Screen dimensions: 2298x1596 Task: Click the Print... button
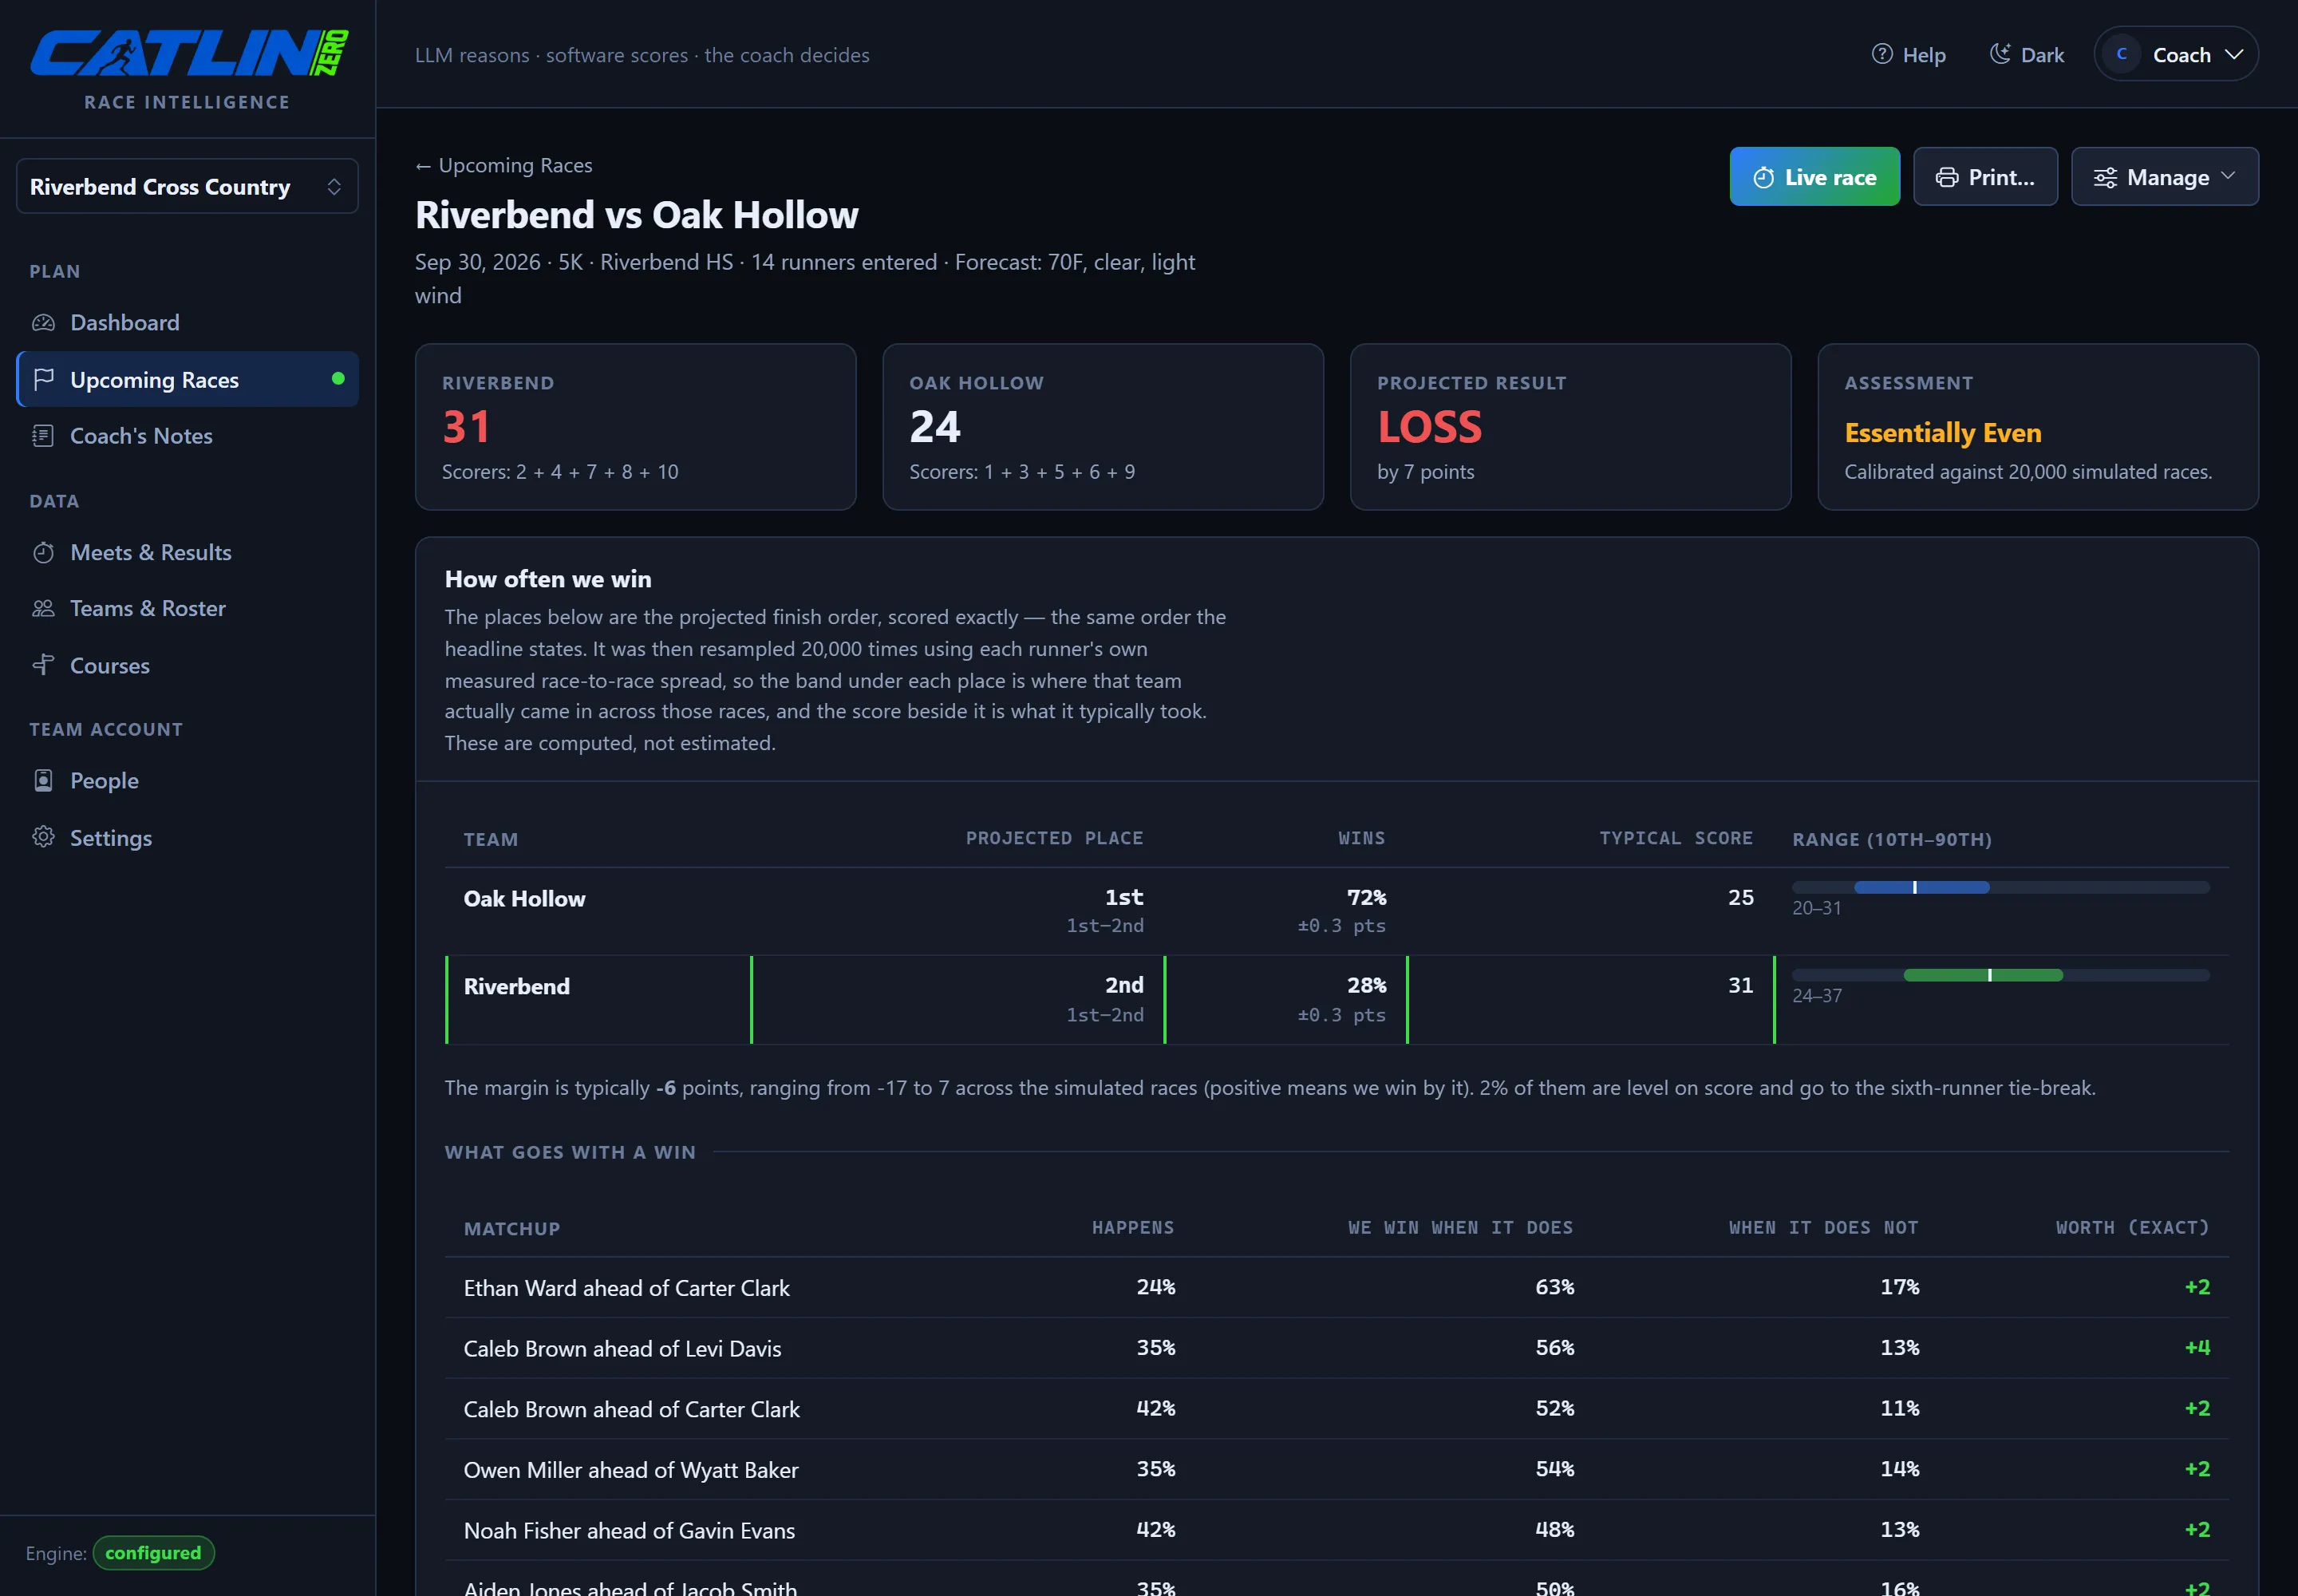pos(1985,177)
